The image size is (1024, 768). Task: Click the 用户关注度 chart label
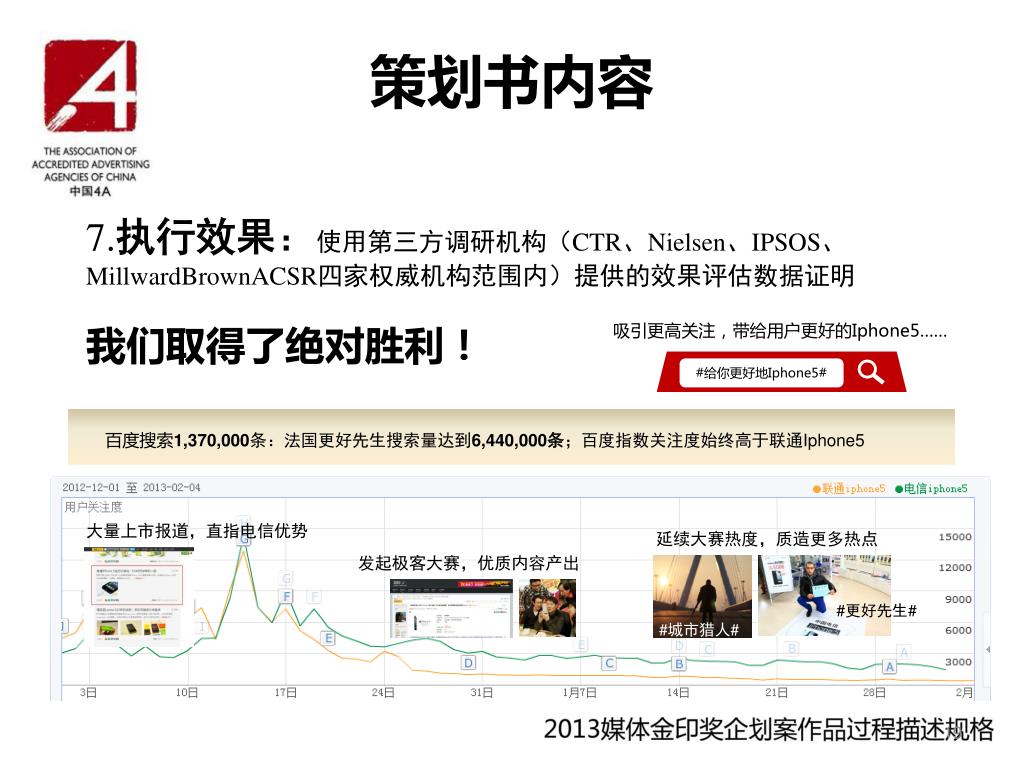pos(93,506)
